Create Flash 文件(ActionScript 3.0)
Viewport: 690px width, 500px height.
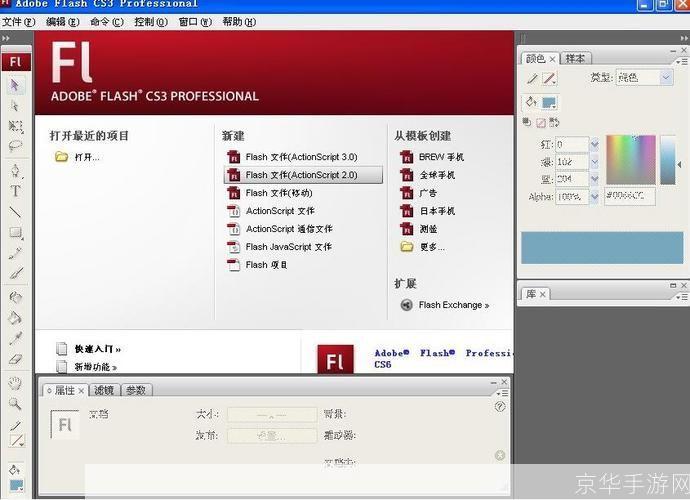[292, 157]
